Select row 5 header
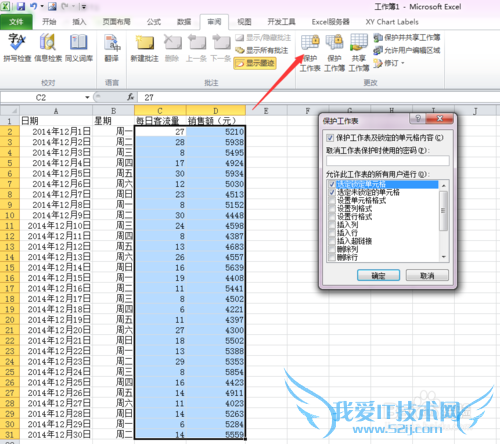 (x=10, y=163)
